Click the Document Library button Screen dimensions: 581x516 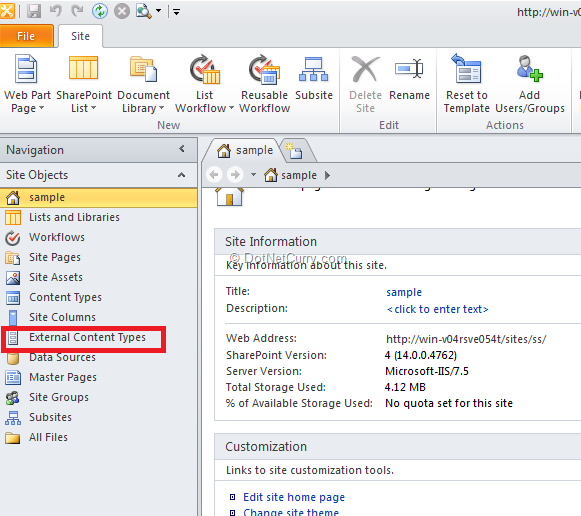[143, 84]
